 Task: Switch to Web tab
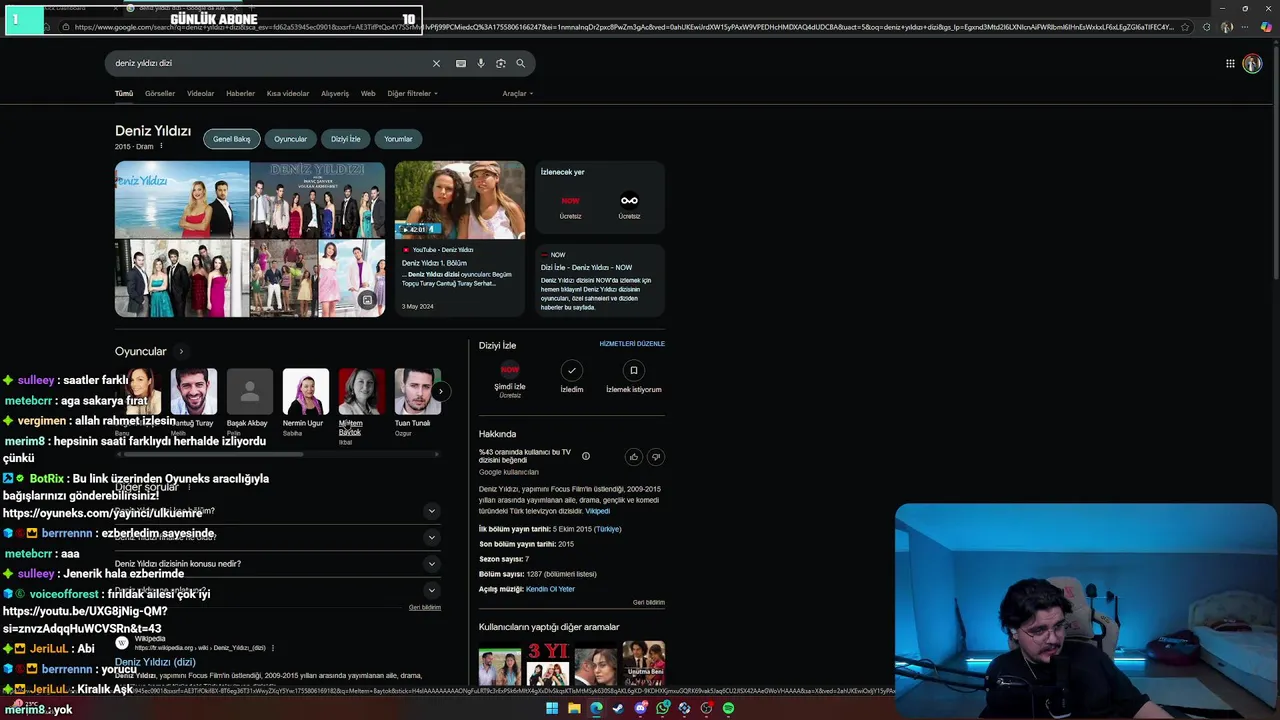(x=368, y=93)
